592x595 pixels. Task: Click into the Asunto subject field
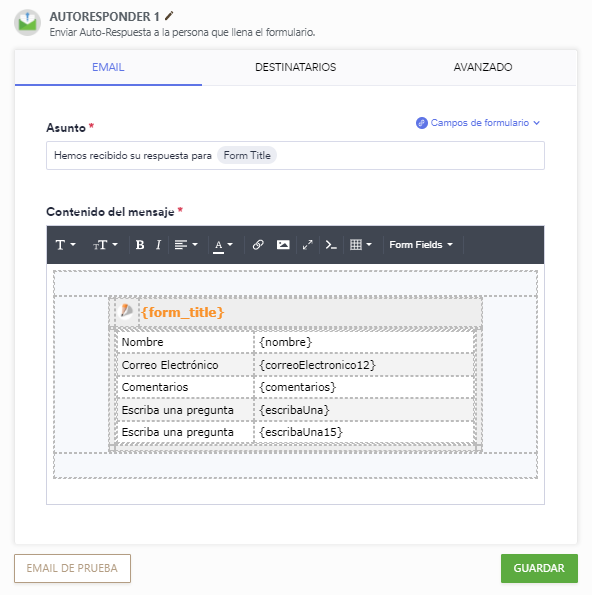click(x=295, y=156)
